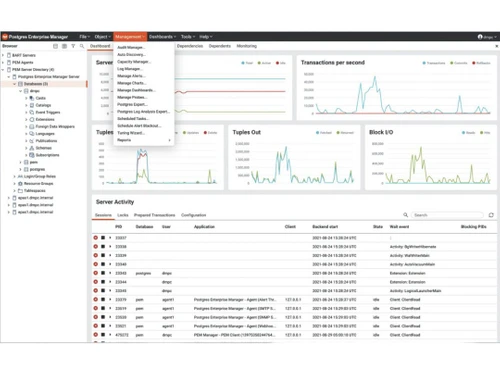
Task: Choose Audit Manager from Management menu
Action: [131, 47]
